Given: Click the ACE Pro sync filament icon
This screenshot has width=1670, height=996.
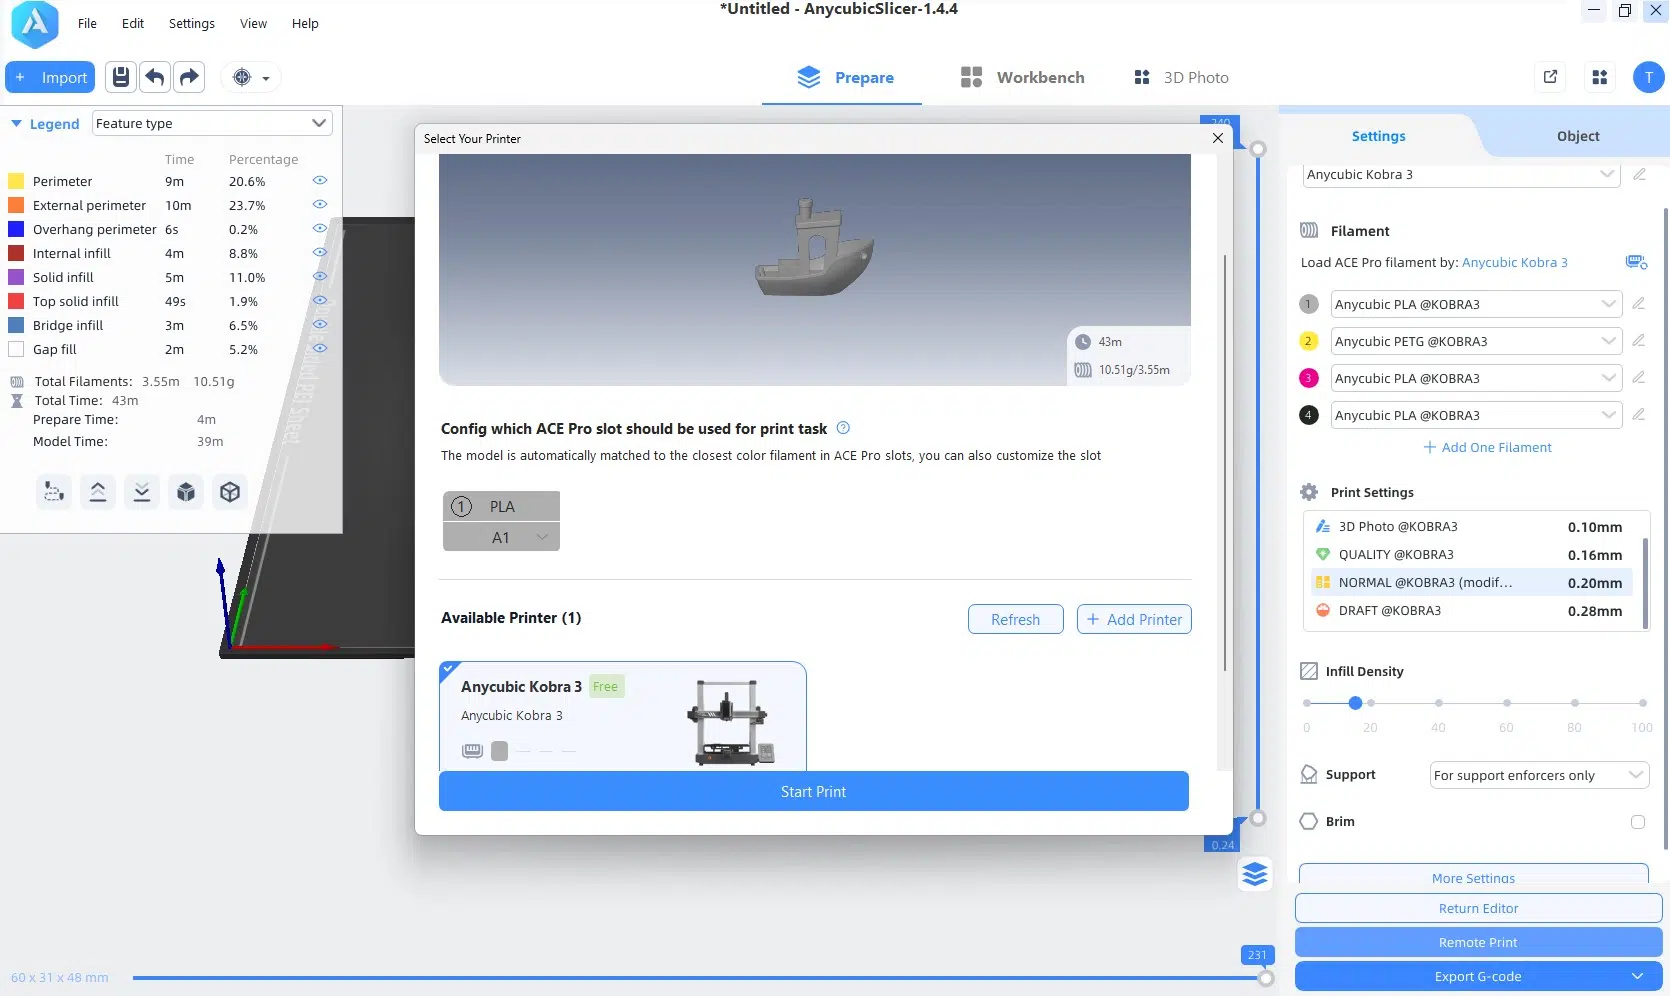Looking at the screenshot, I should click(1636, 262).
